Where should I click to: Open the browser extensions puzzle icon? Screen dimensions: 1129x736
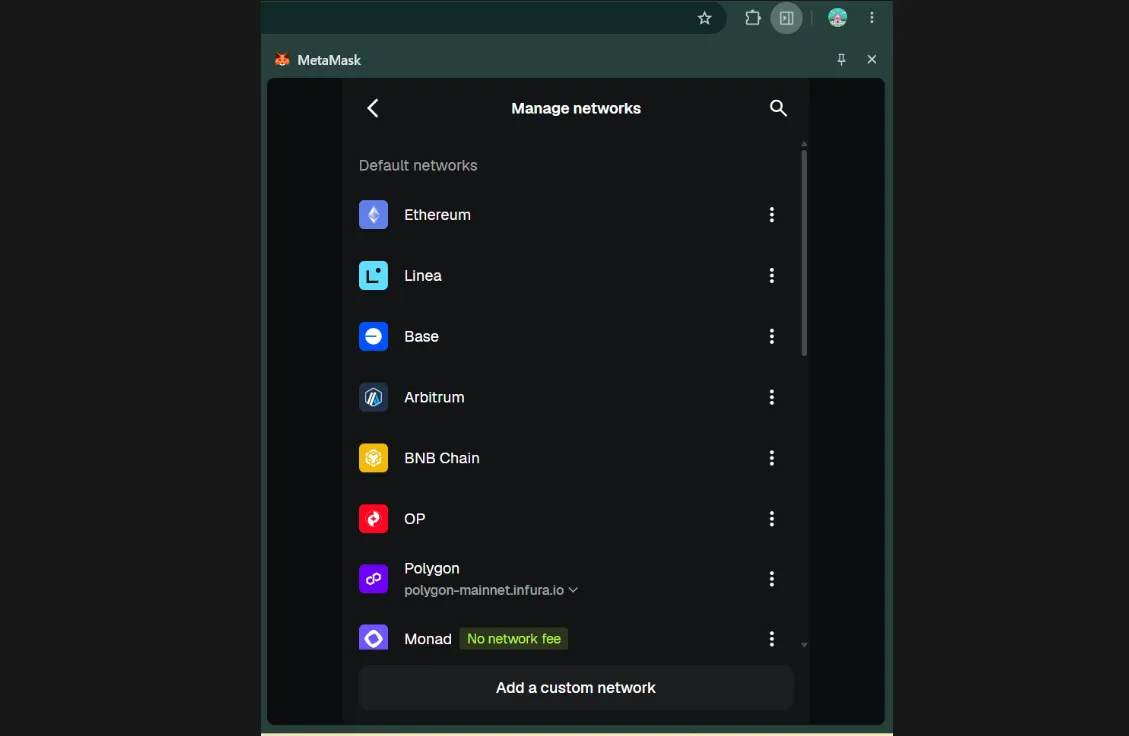tap(752, 18)
